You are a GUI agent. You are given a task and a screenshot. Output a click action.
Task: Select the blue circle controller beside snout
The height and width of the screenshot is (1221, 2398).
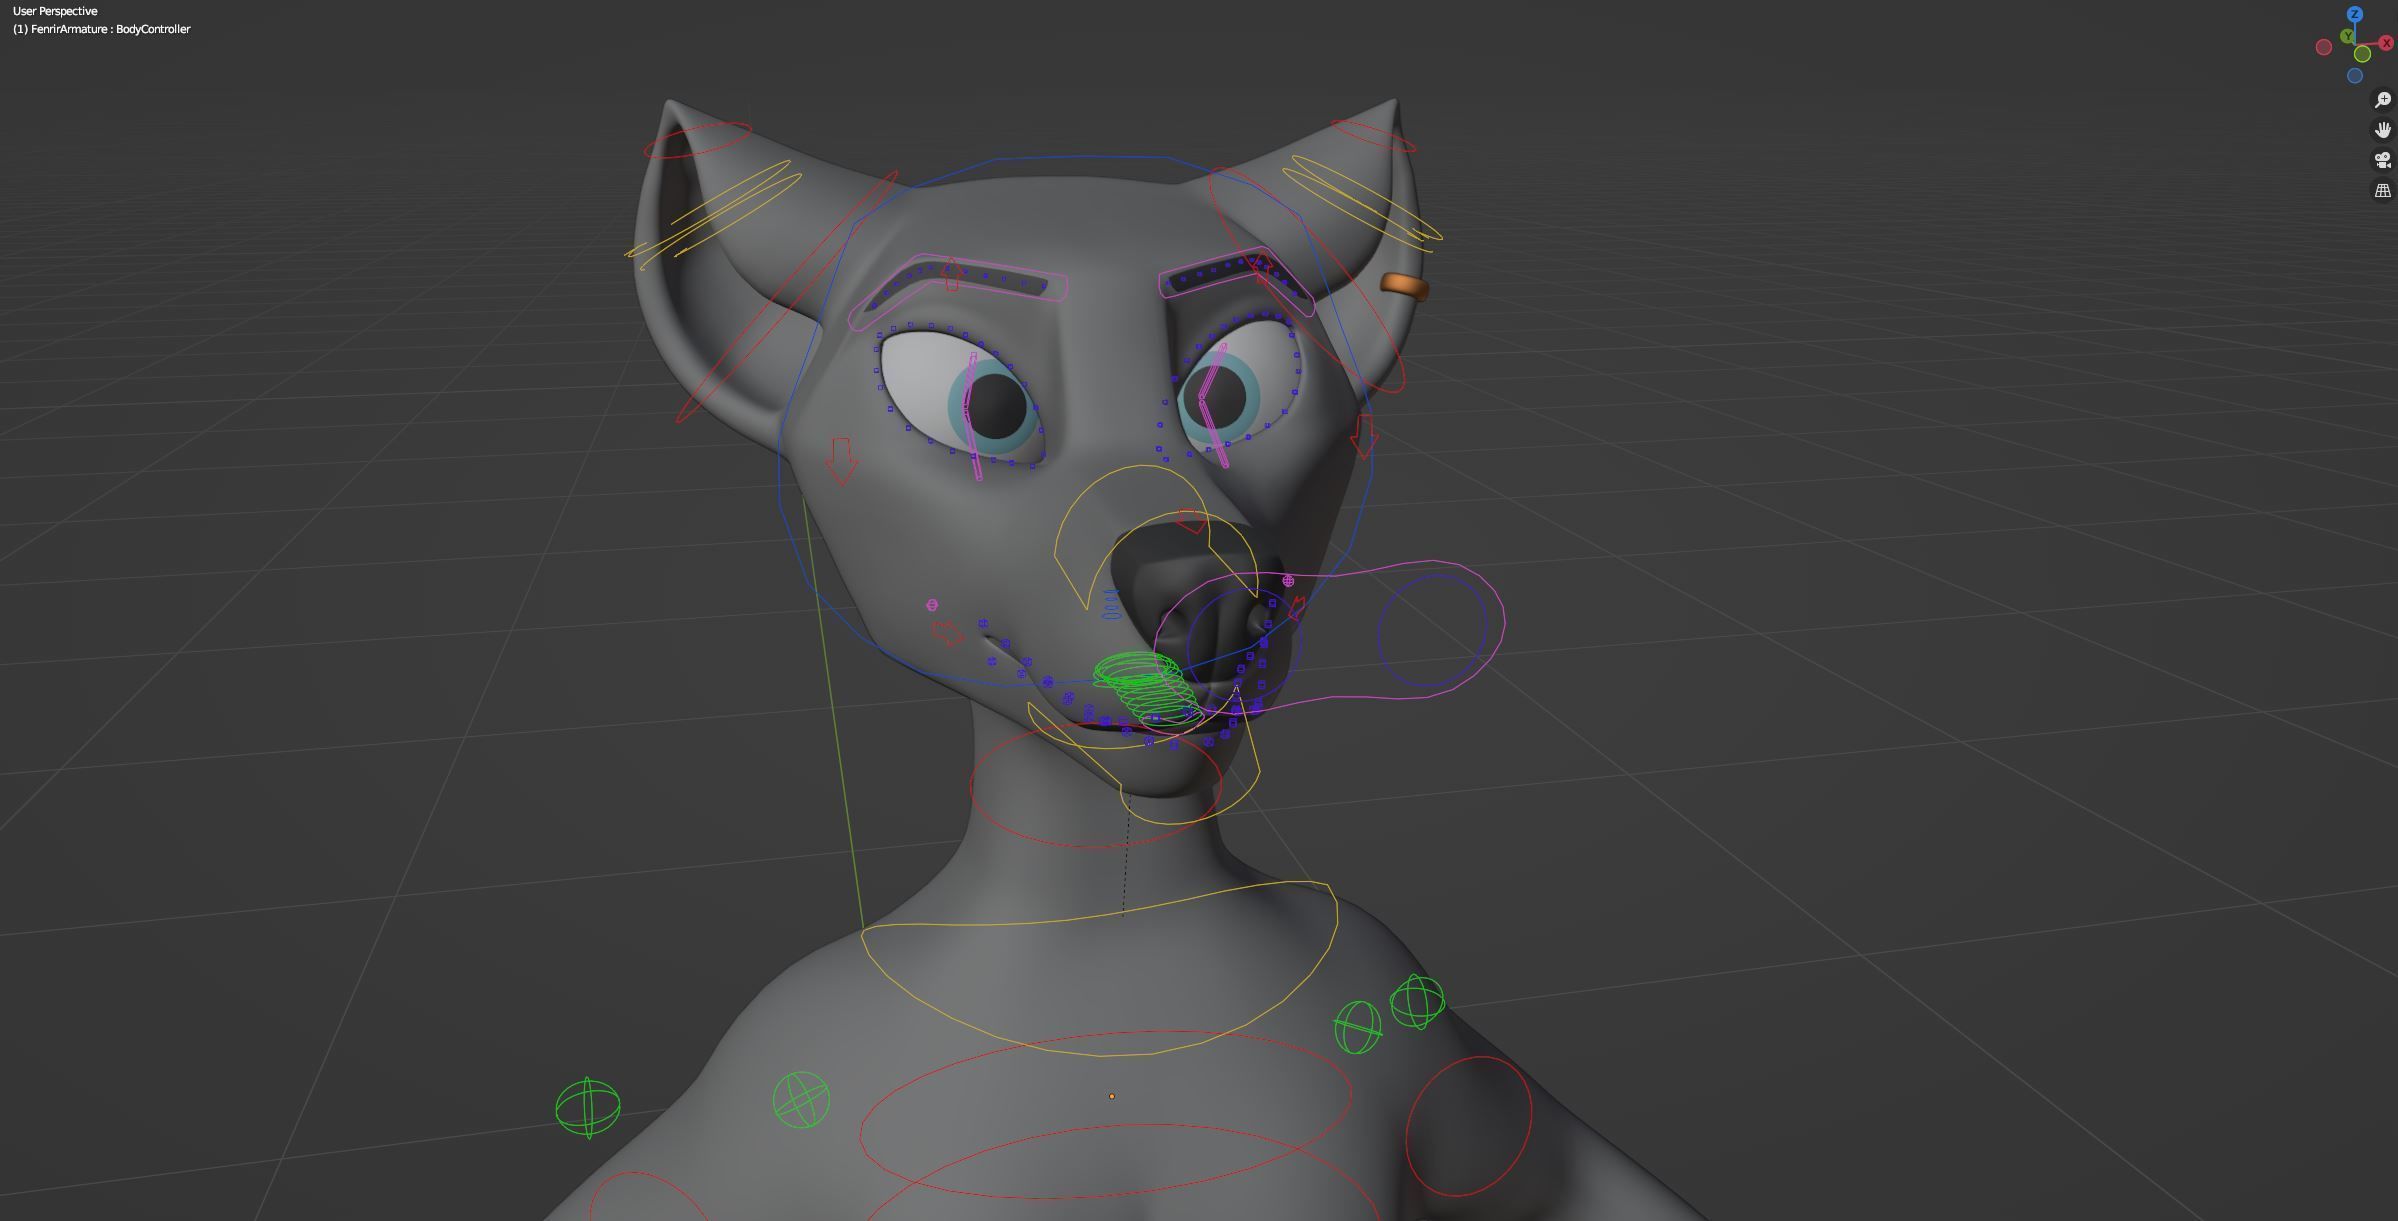[1432, 631]
